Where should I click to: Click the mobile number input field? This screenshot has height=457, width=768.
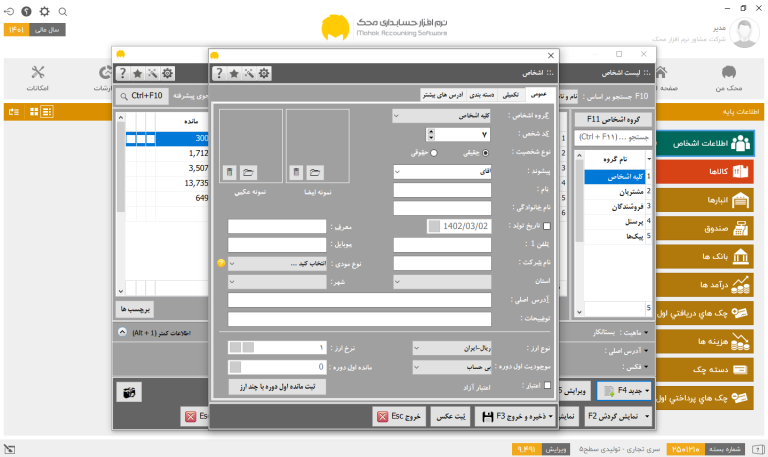[x=277, y=245]
